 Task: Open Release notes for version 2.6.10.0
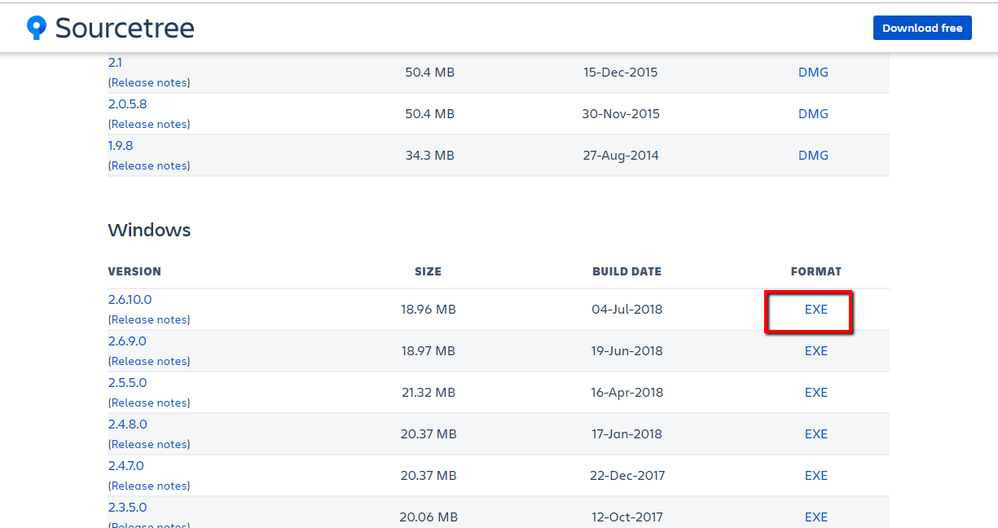click(149, 319)
